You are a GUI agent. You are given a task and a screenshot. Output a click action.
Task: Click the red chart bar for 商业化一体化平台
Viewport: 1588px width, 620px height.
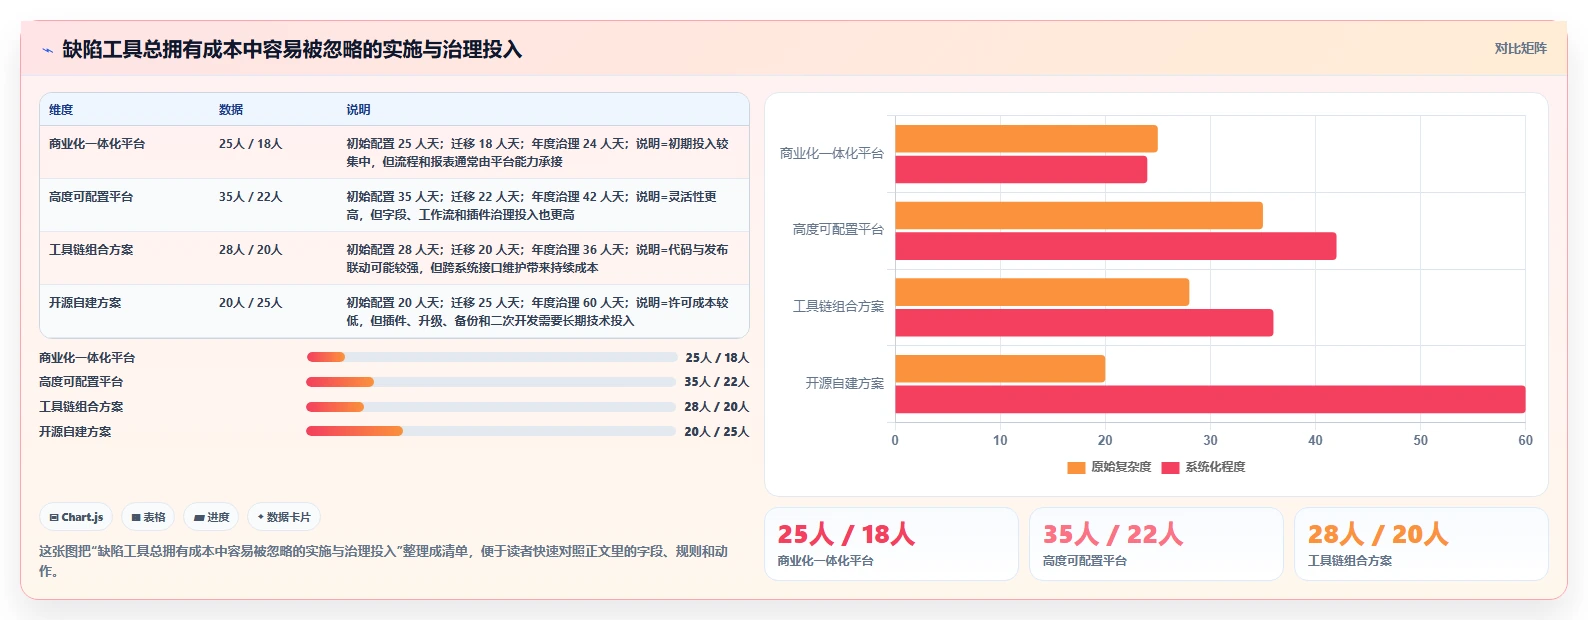click(x=1021, y=170)
